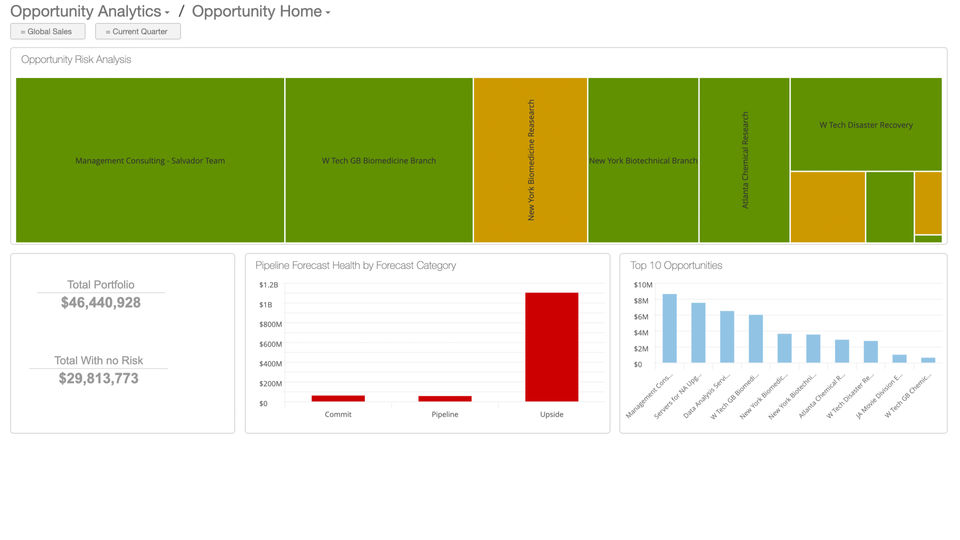The width and height of the screenshot is (960, 540).
Task: Click Pipeline Forecast Health by Forecast Category title
Action: click(x=356, y=265)
